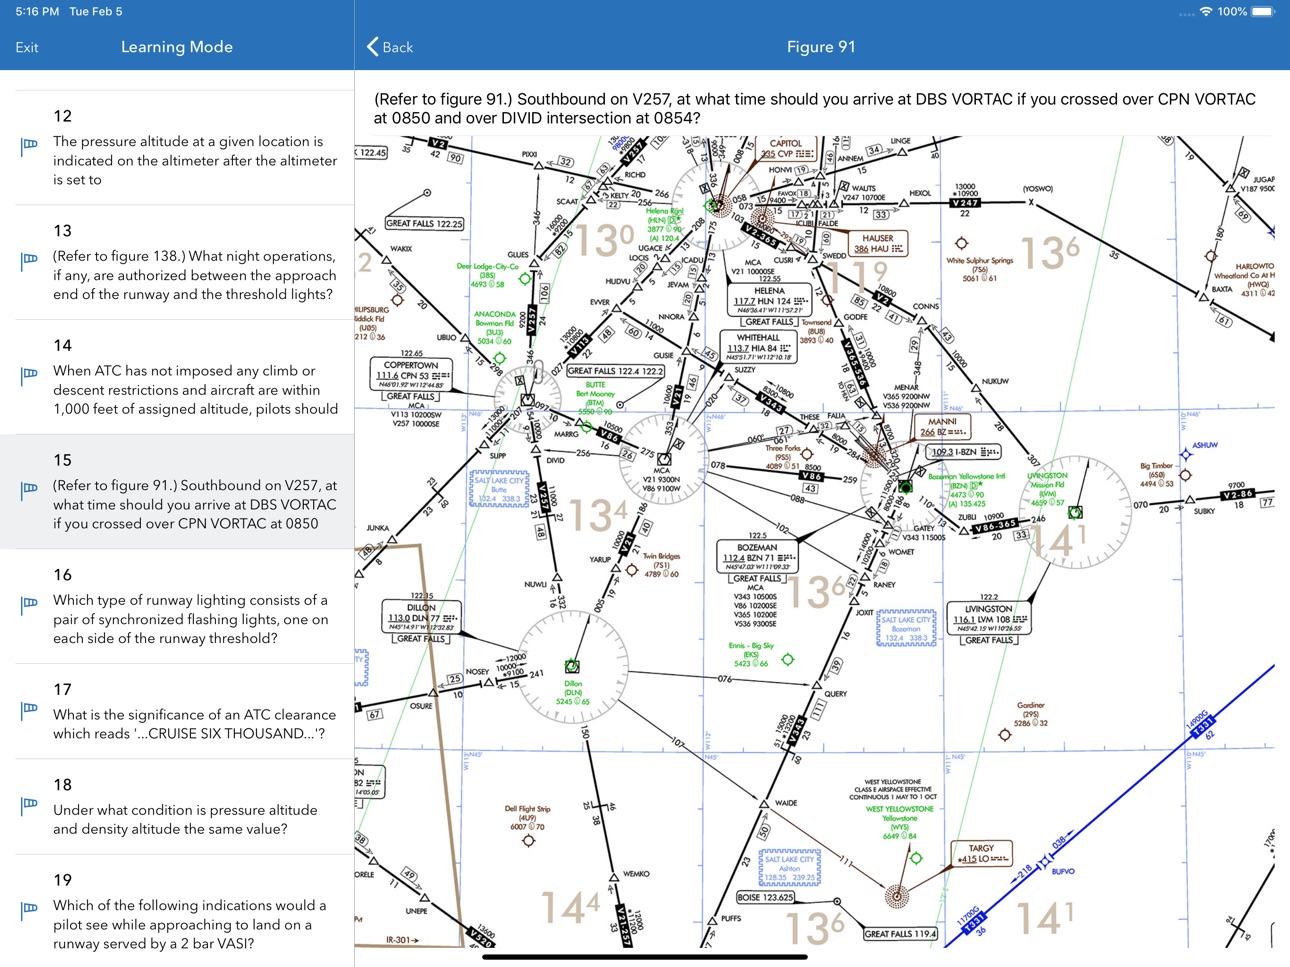
Task: Tap the flag icon for question 16
Action: click(29, 605)
